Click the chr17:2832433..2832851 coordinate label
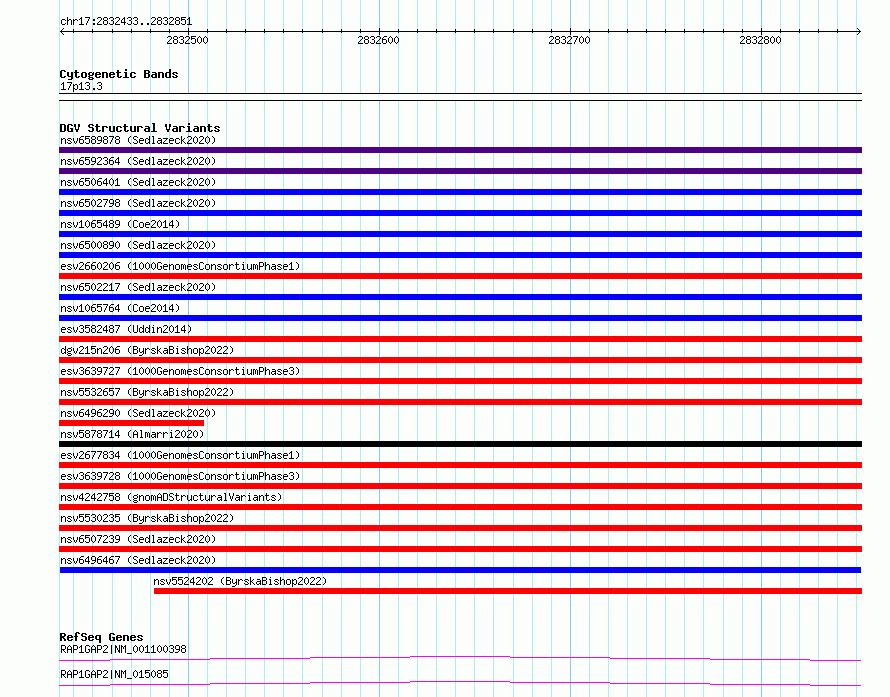This screenshot has width=890, height=697. coord(126,22)
